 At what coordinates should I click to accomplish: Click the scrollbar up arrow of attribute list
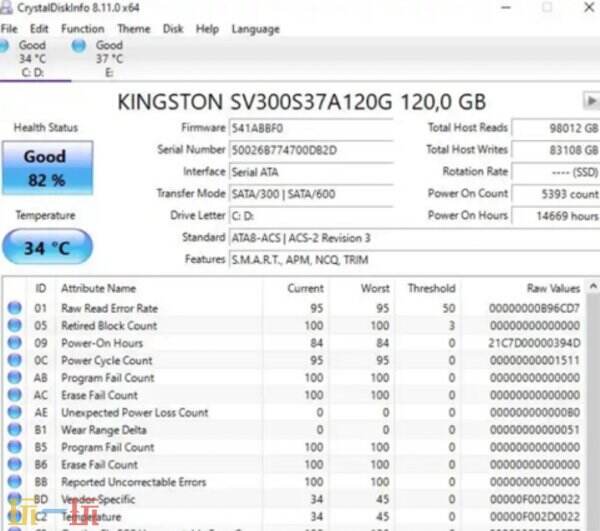point(593,286)
